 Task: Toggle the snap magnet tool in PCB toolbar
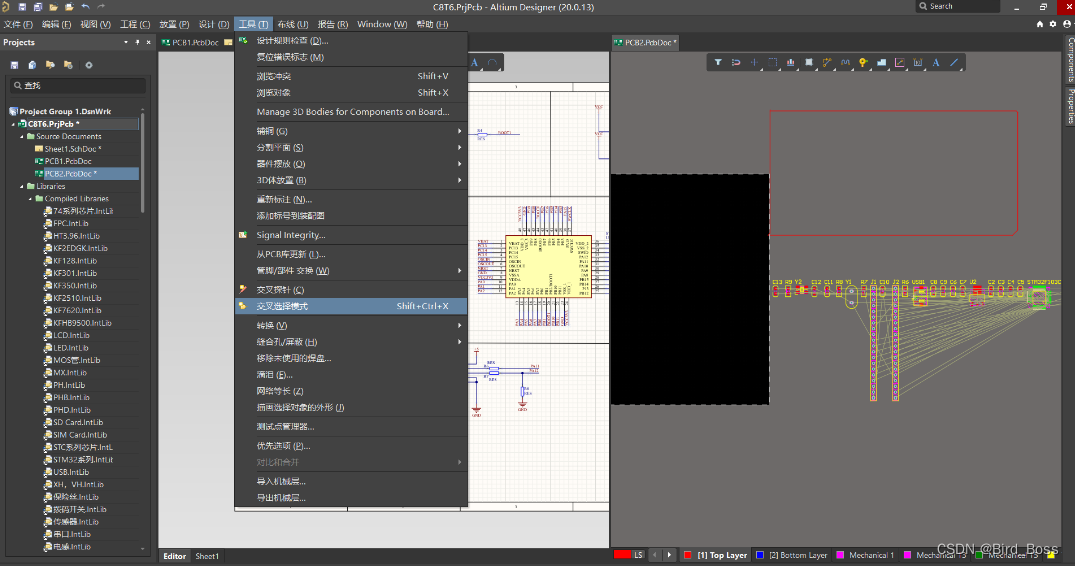coord(736,62)
